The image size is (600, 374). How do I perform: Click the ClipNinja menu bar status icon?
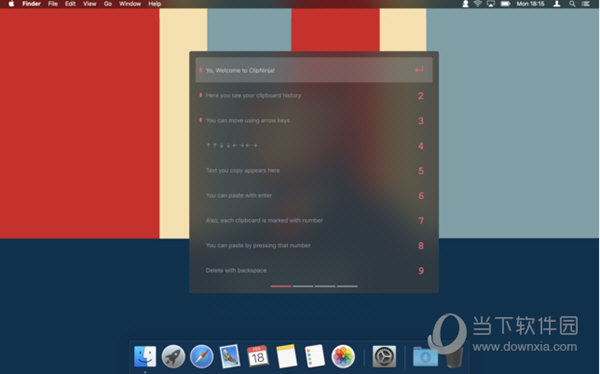click(x=465, y=4)
